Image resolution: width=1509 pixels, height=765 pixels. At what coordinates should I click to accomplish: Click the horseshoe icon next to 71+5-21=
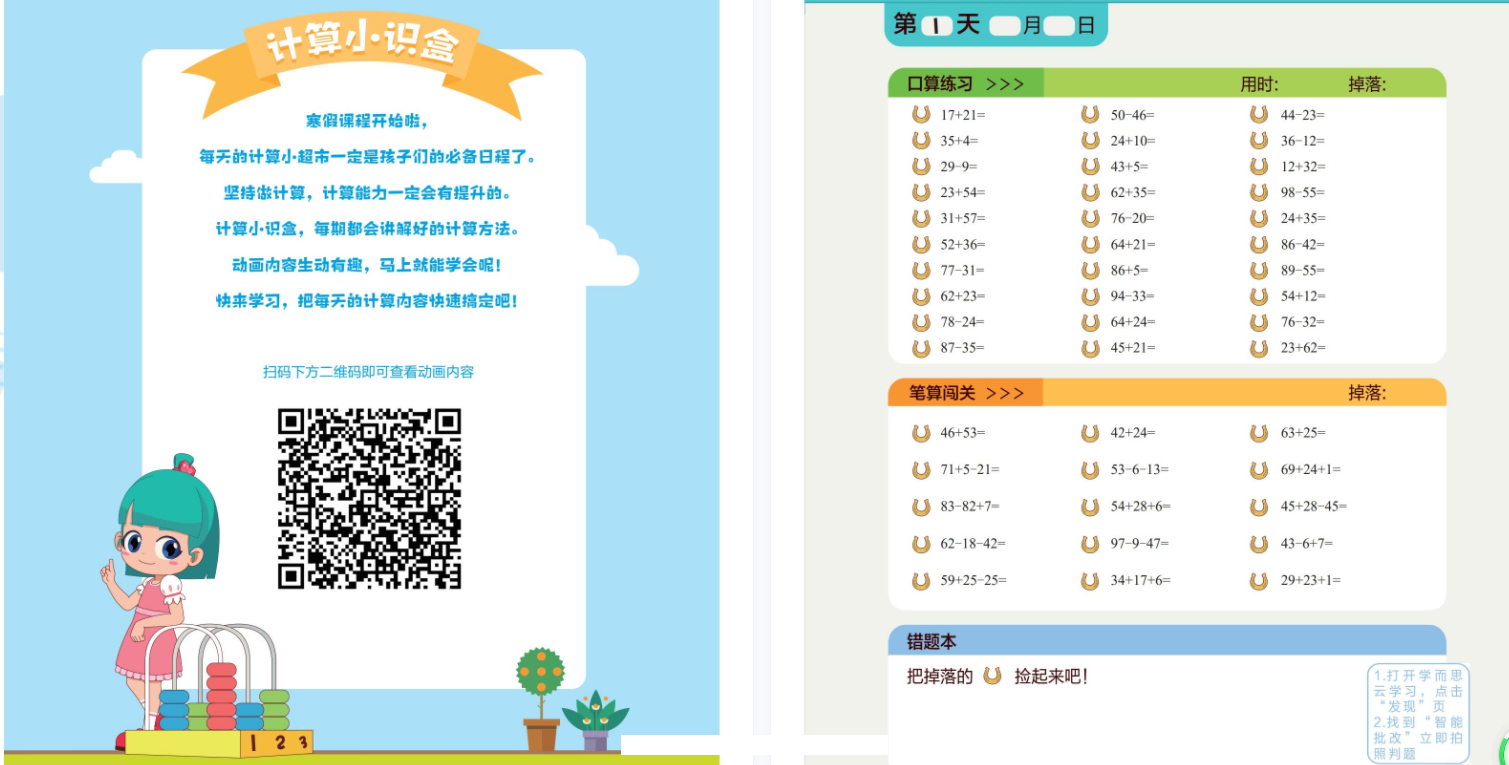tap(921, 469)
